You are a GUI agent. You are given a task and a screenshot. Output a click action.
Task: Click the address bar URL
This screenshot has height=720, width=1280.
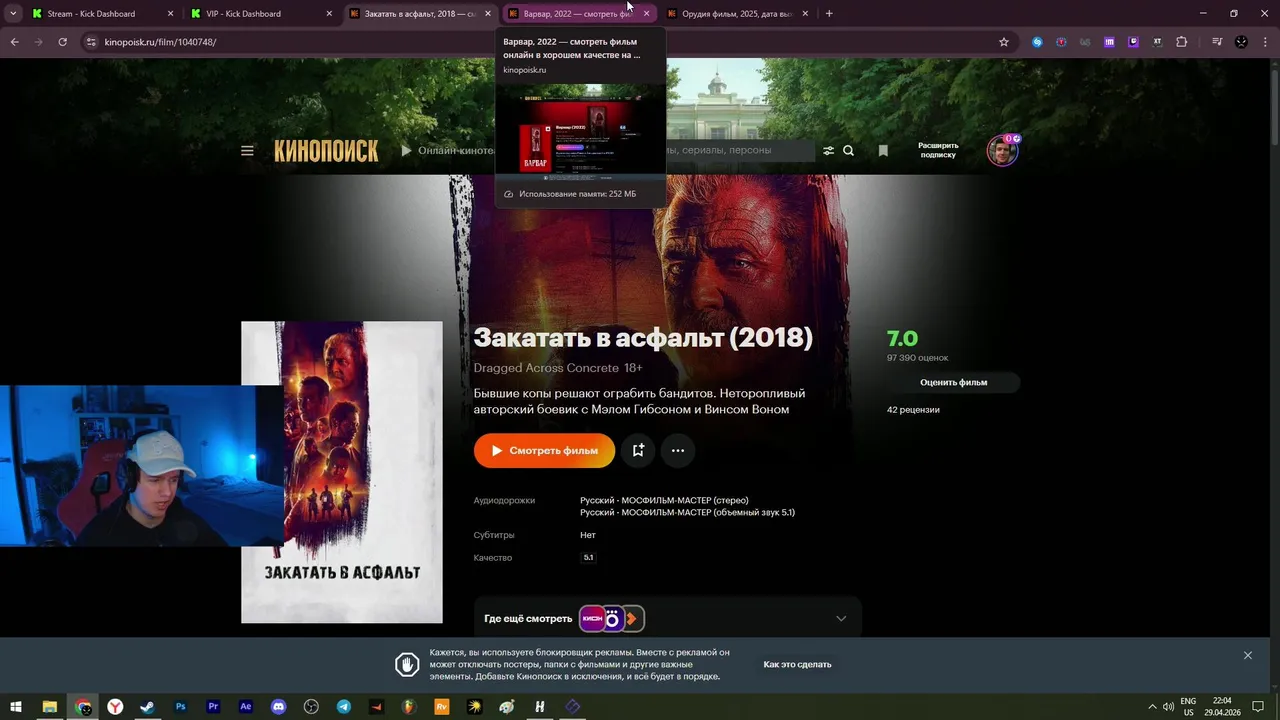pyautogui.click(x=160, y=42)
